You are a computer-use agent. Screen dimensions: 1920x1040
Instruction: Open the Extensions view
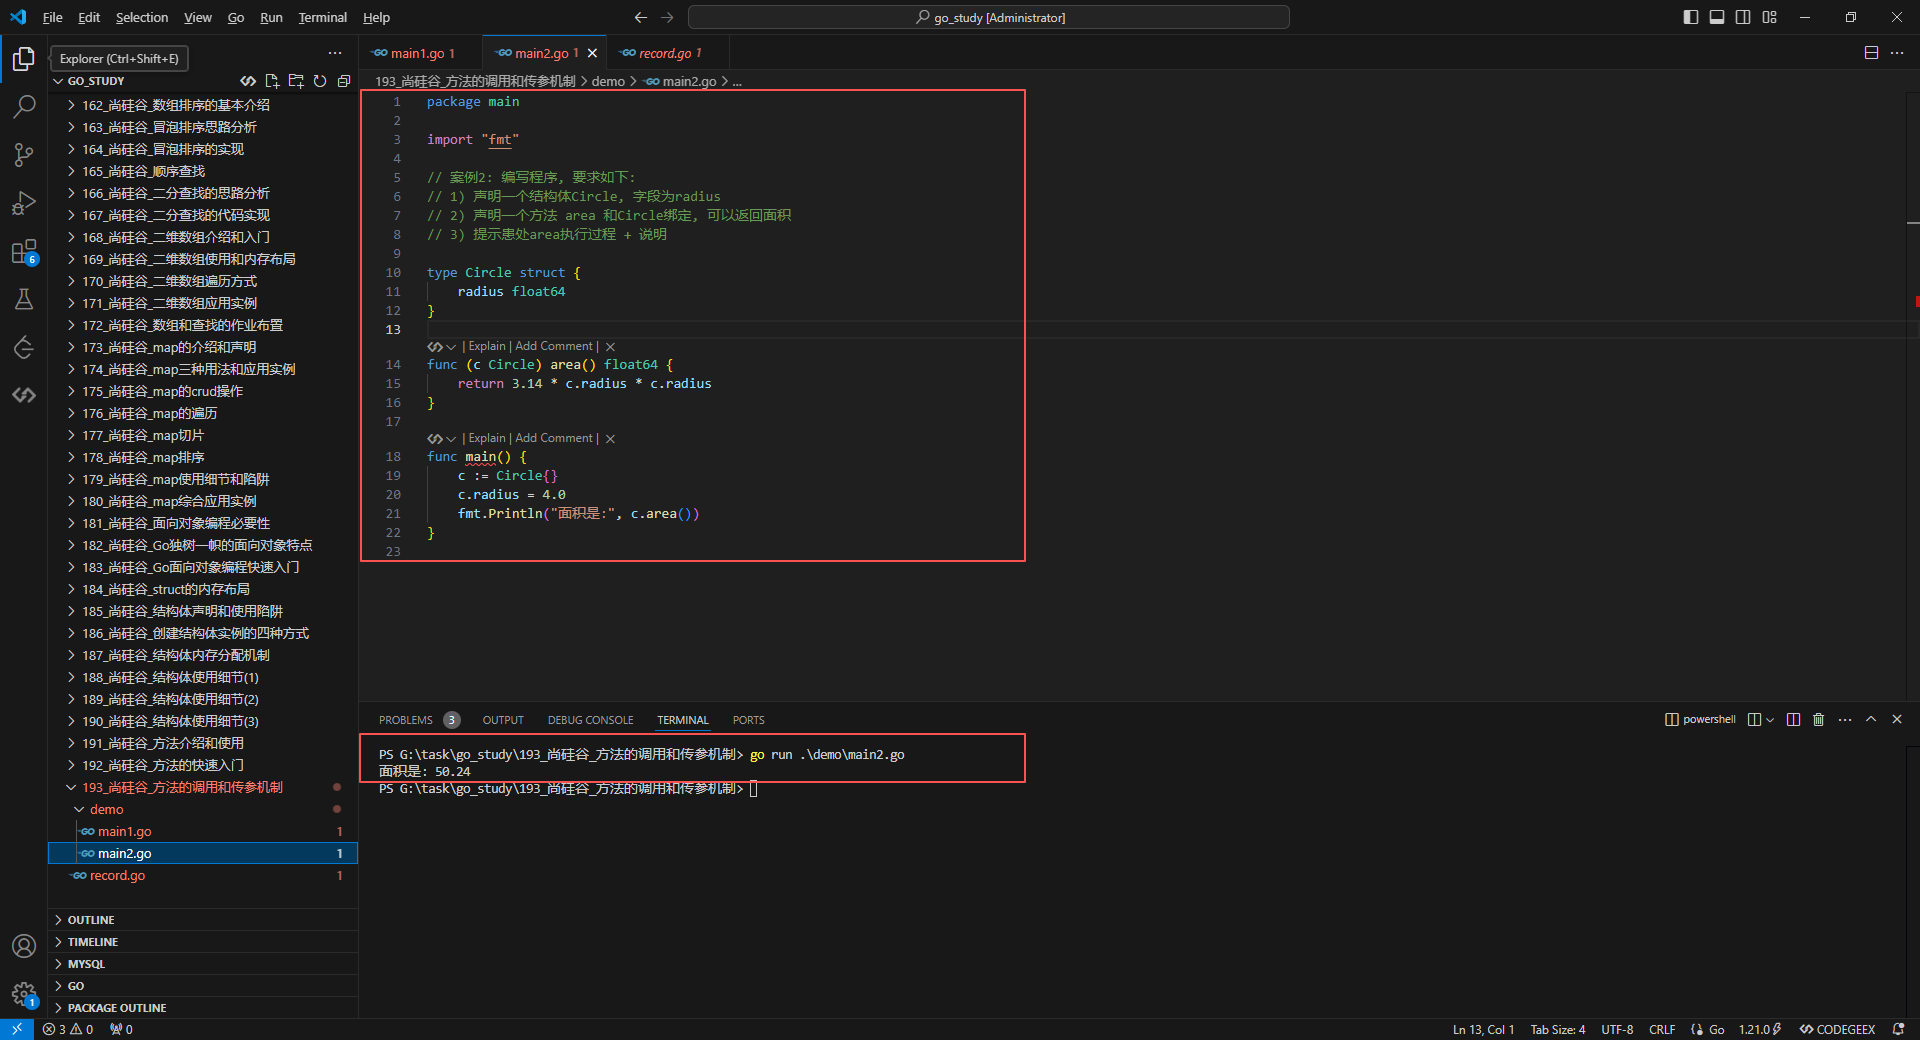click(x=24, y=252)
